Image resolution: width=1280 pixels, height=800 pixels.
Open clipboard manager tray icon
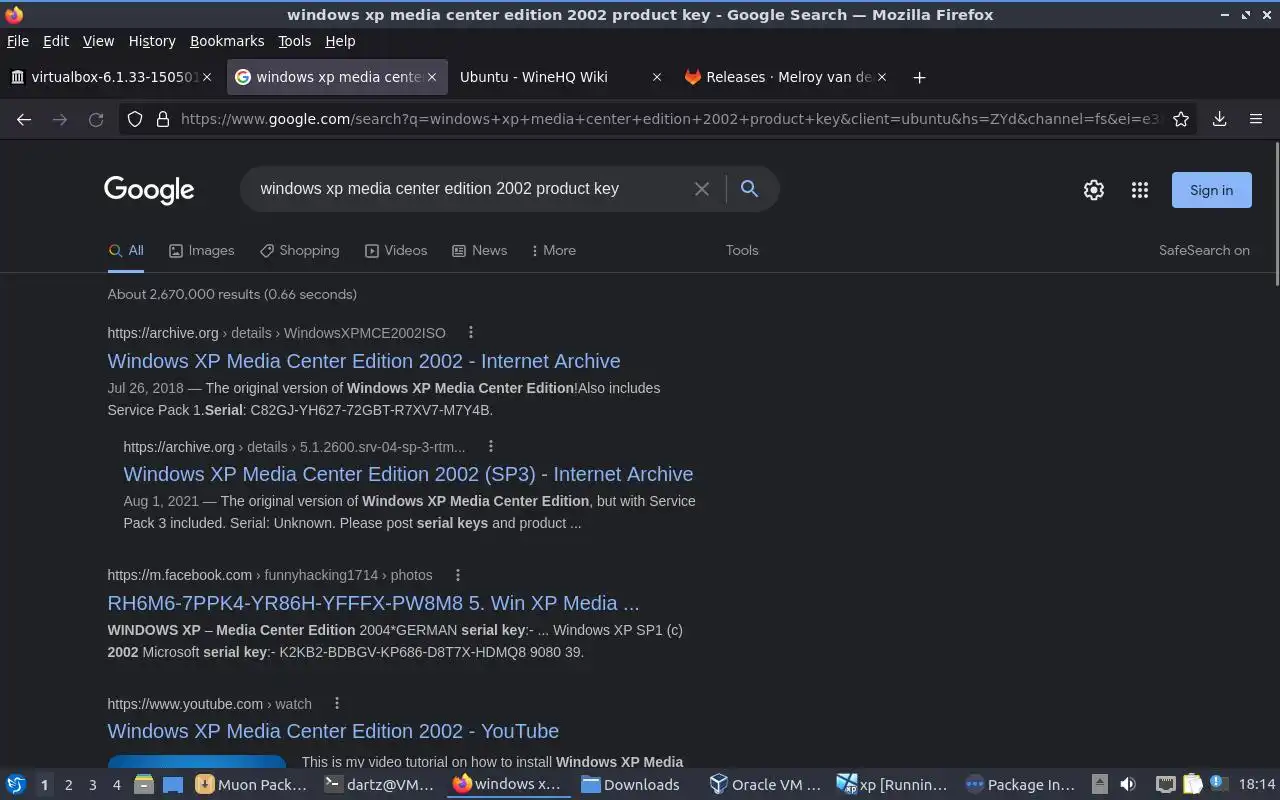[1192, 785]
